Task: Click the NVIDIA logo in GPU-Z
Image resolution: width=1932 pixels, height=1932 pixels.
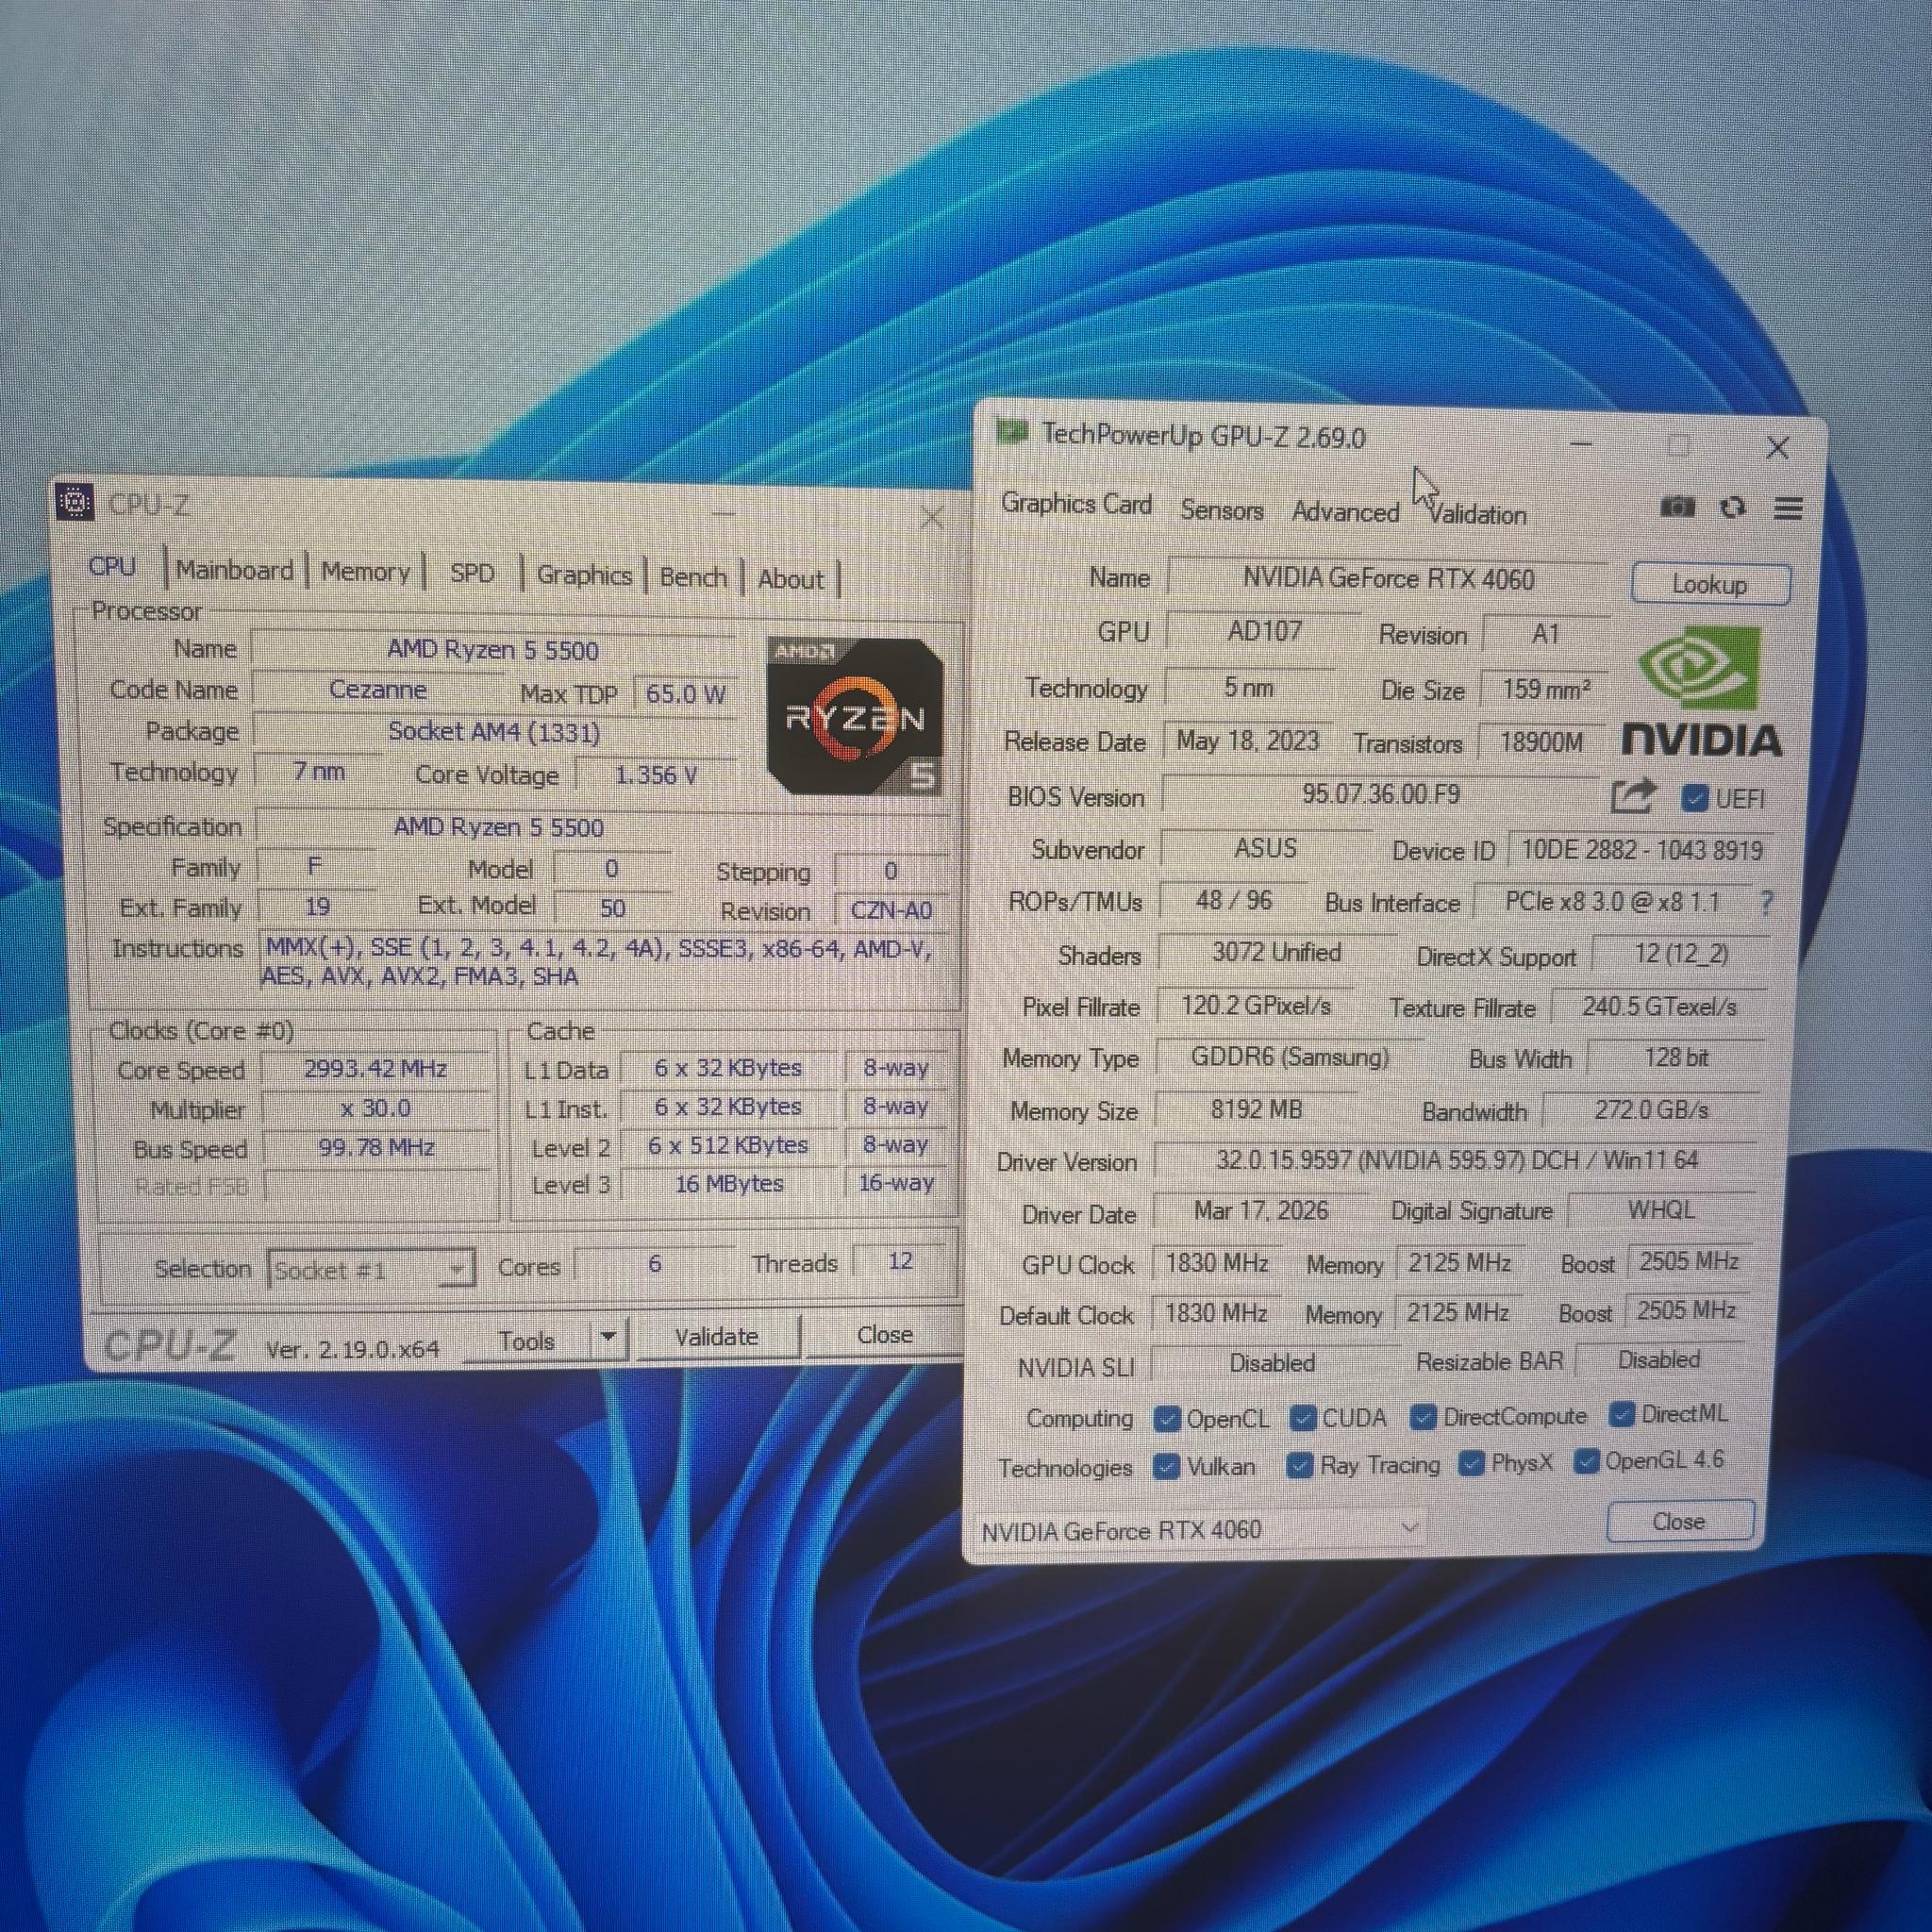Action: coord(1701,691)
